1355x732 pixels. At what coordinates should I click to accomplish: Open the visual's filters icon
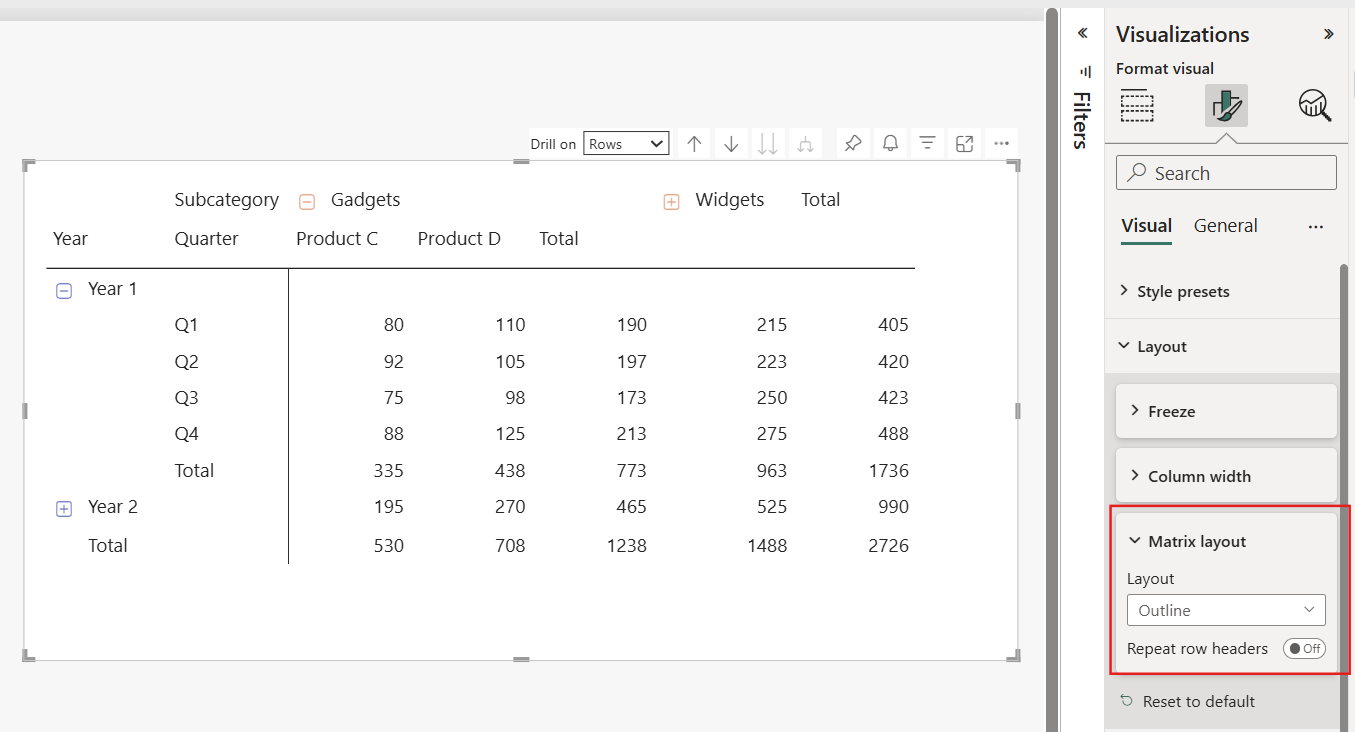point(928,144)
